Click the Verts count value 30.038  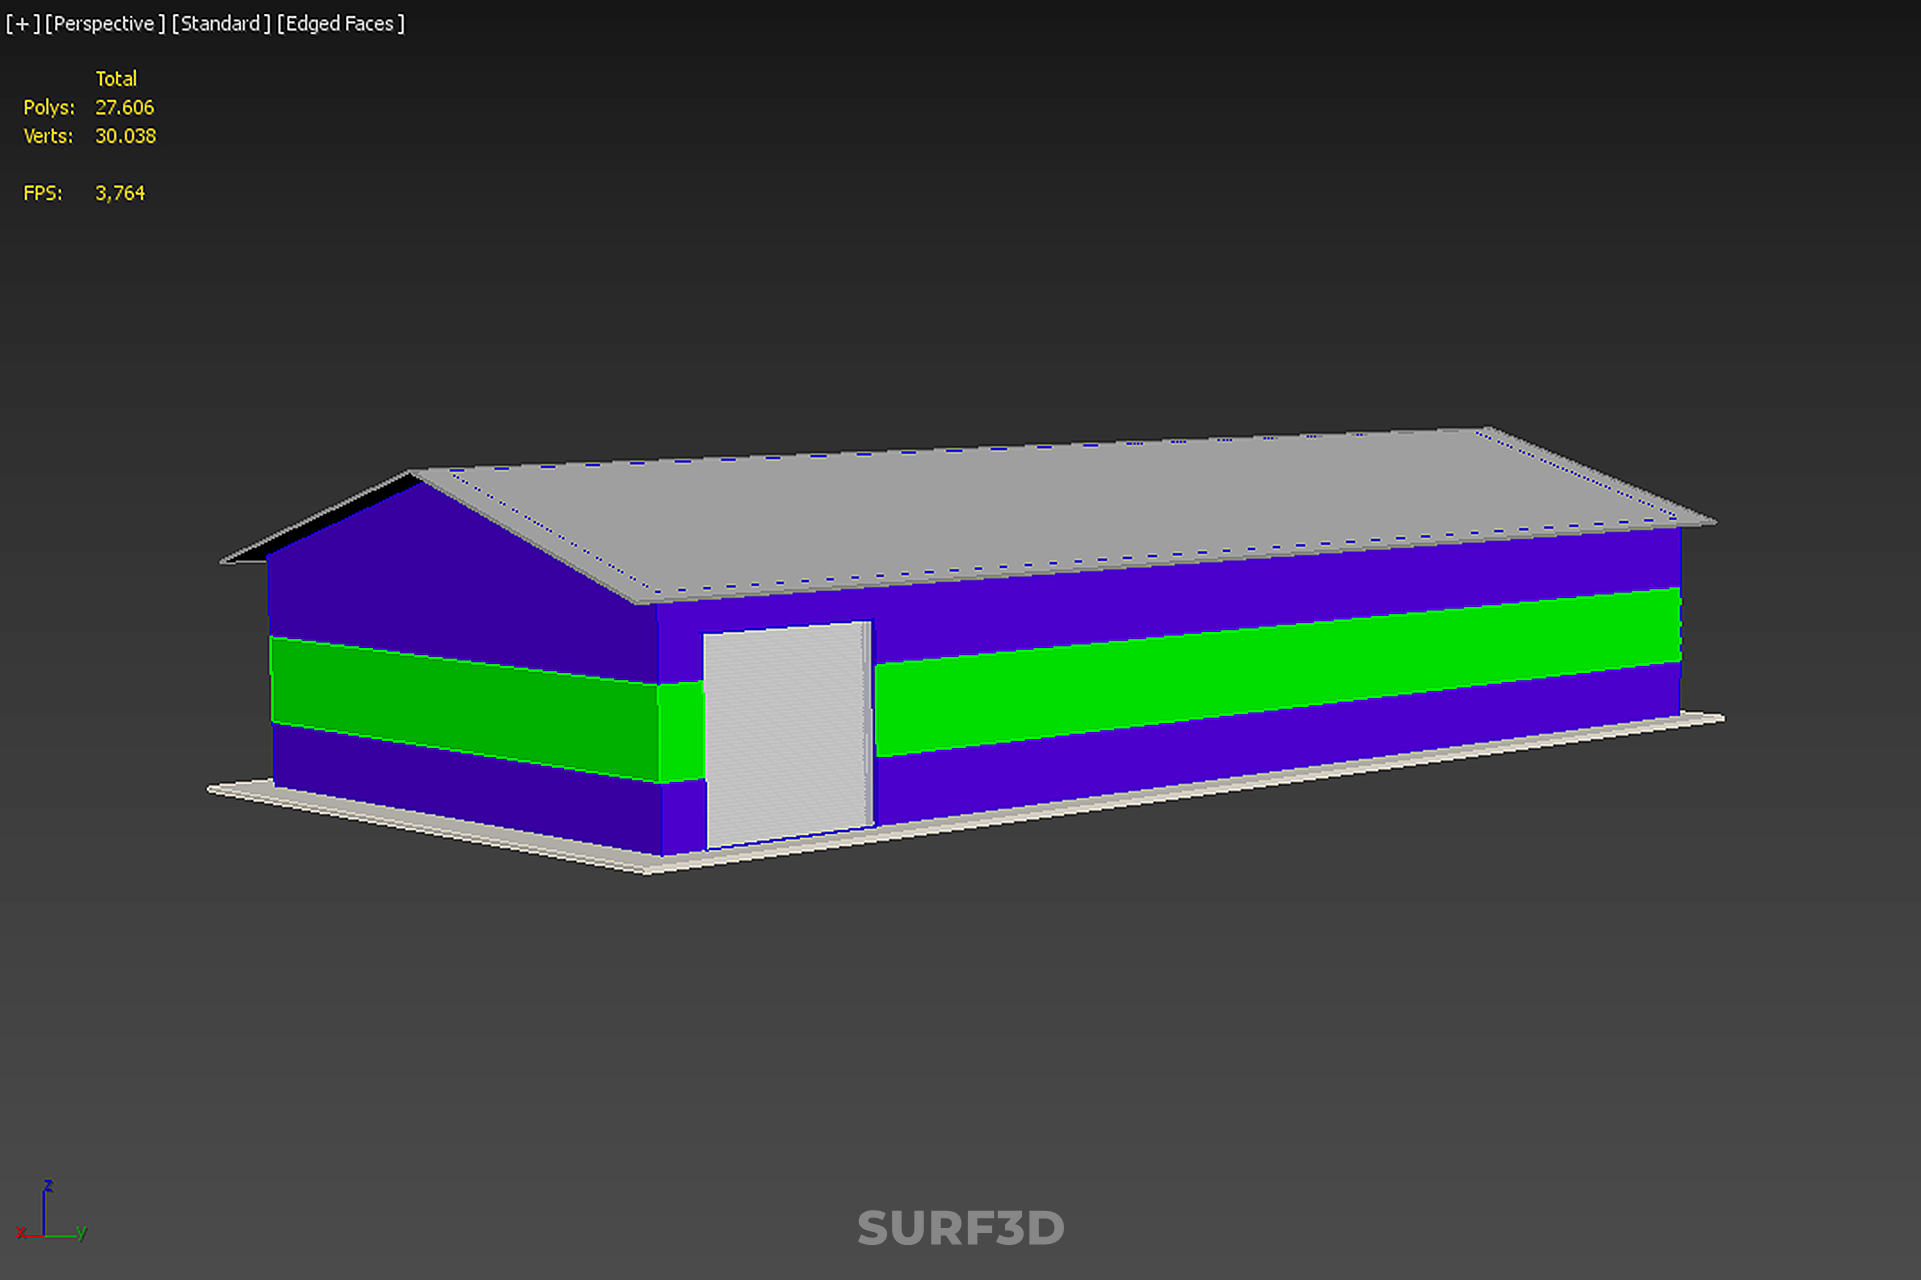pos(125,136)
